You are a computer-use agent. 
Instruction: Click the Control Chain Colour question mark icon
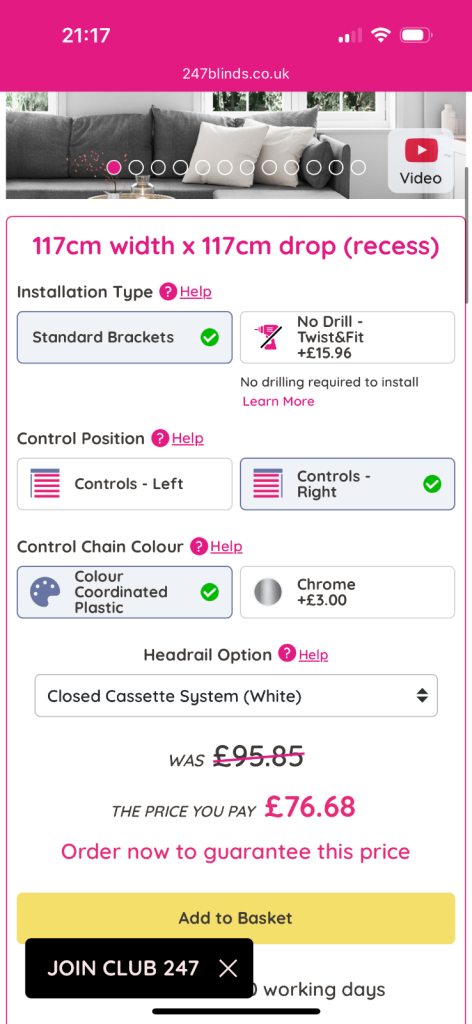(199, 547)
